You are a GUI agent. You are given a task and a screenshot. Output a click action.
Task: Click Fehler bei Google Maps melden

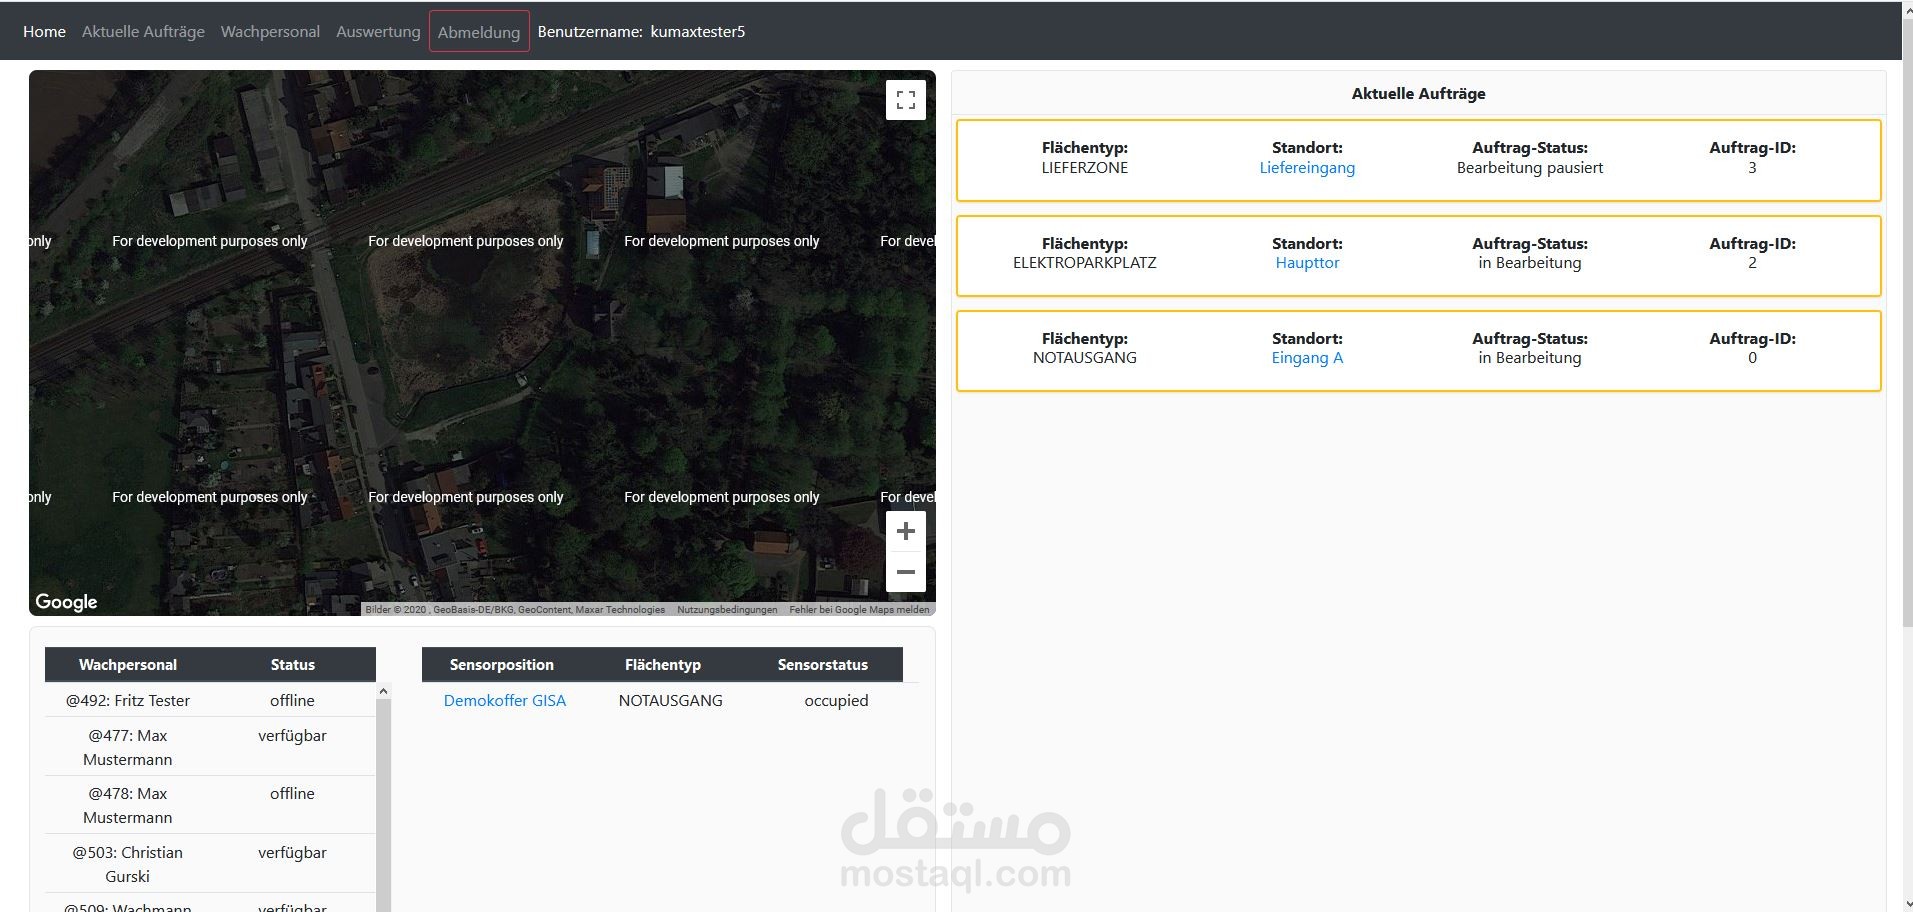(x=859, y=609)
